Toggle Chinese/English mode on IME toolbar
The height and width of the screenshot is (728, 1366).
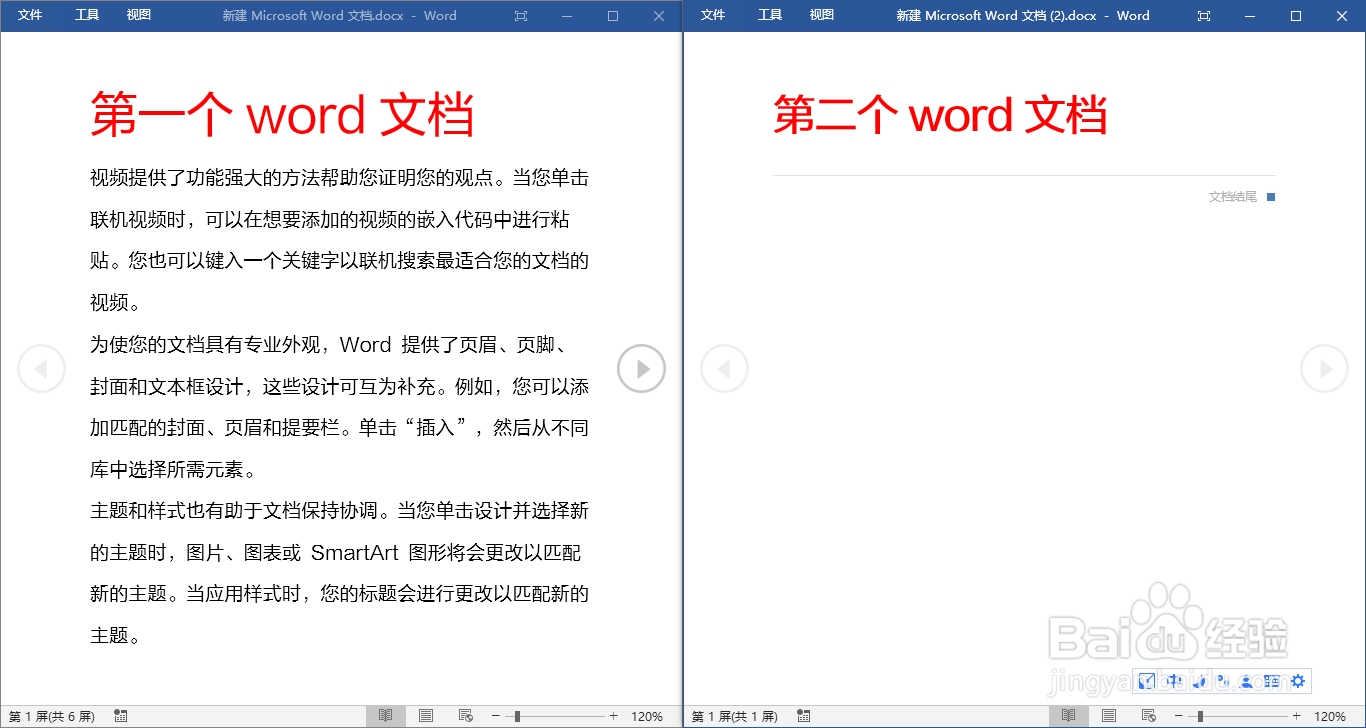[1174, 681]
